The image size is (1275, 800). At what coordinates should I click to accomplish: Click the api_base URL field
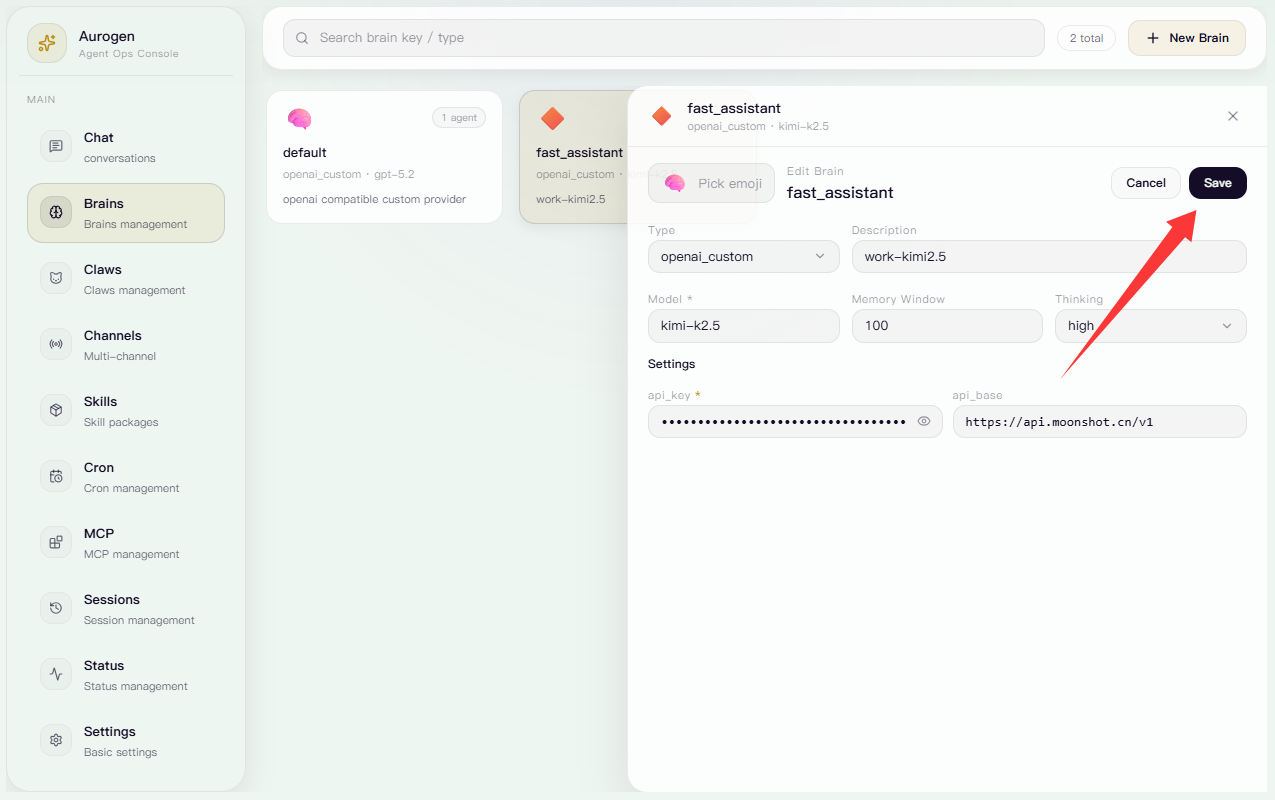click(1100, 421)
